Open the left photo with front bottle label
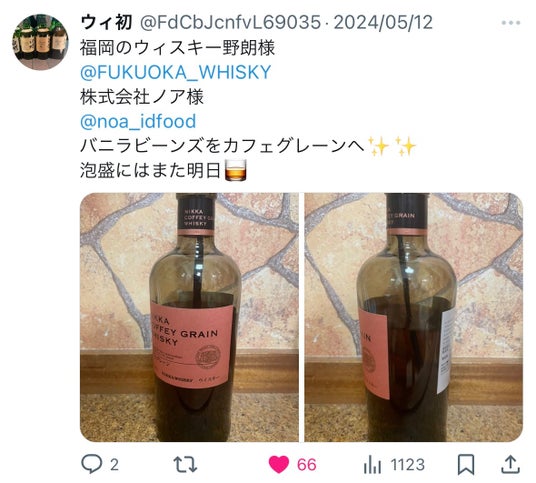 pos(189,317)
